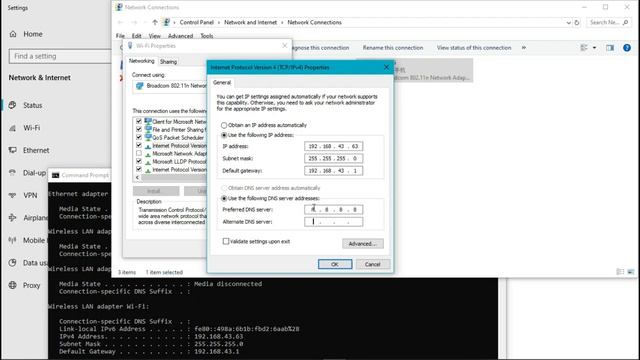The image size is (640, 360).
Task: Select Status in Settings sidebar
Action: (x=26, y=105)
